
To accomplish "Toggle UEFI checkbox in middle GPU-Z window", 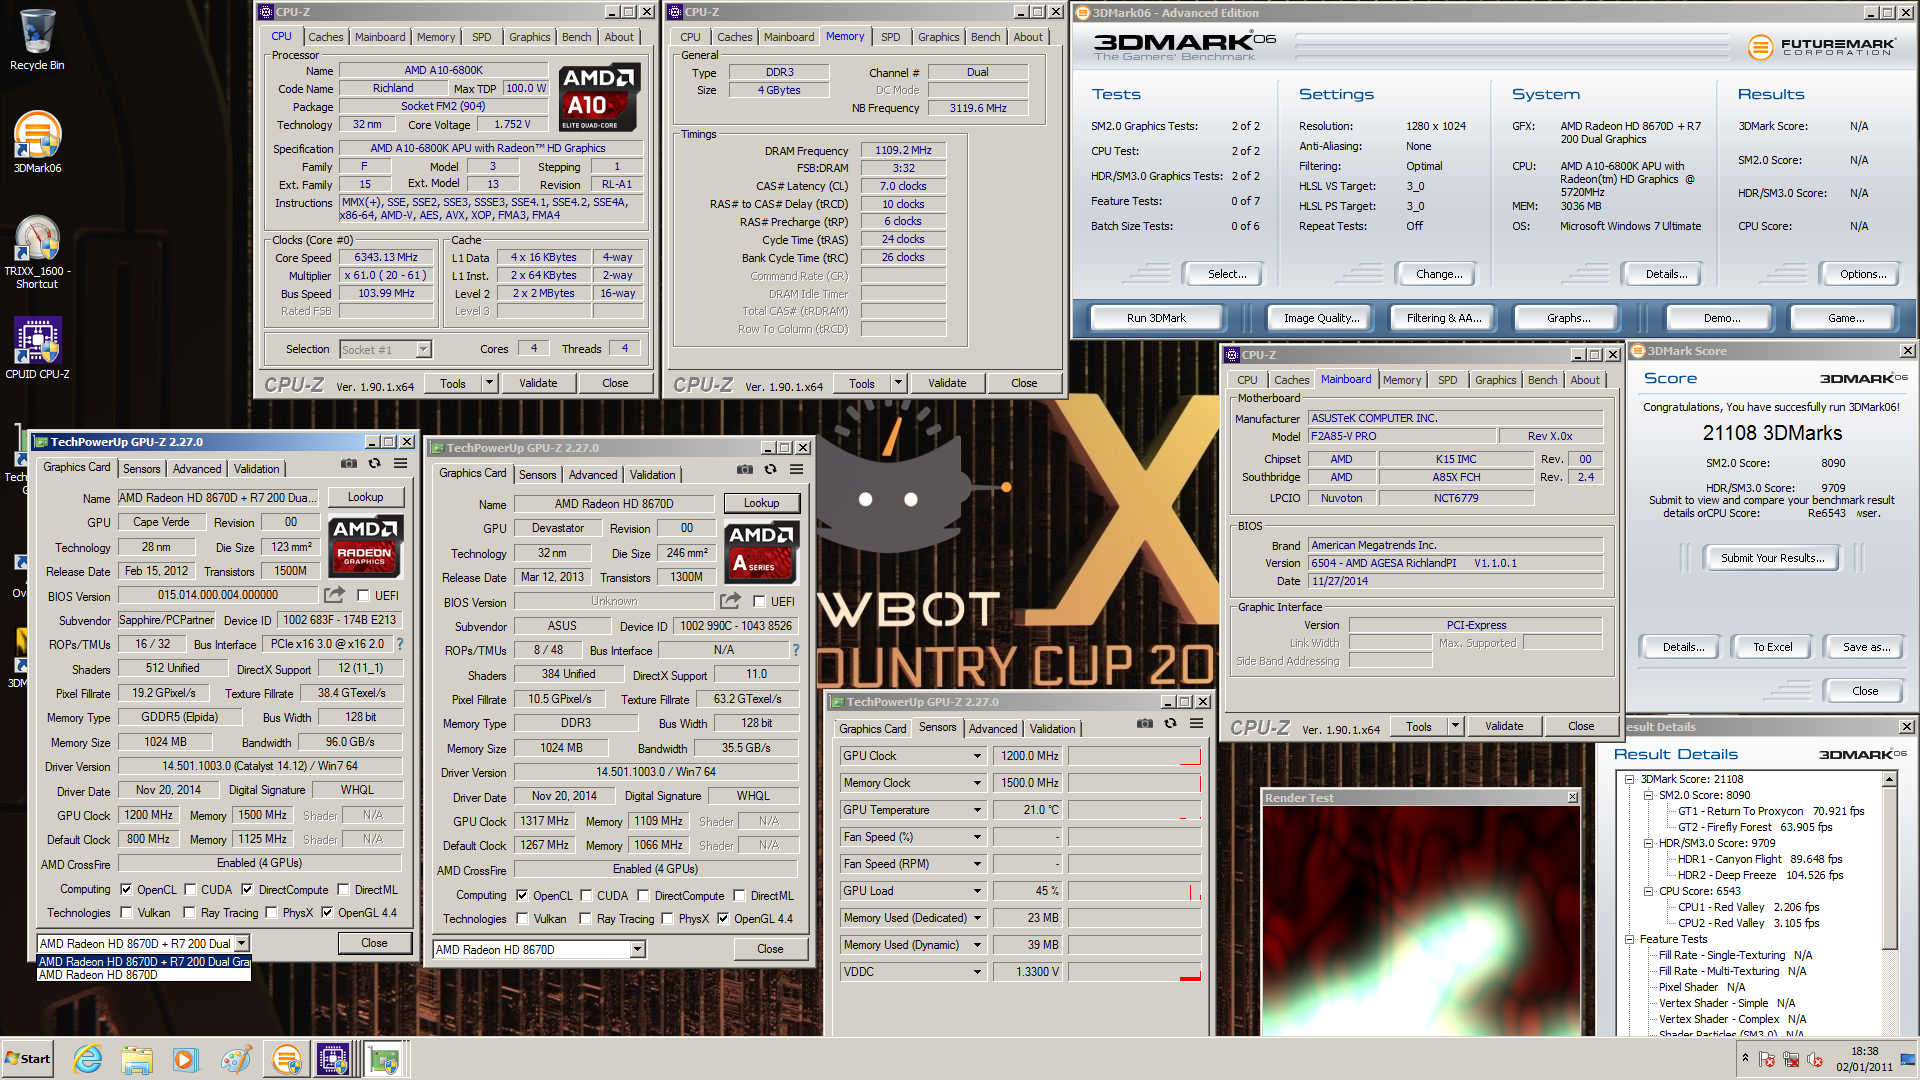I will pyautogui.click(x=760, y=602).
